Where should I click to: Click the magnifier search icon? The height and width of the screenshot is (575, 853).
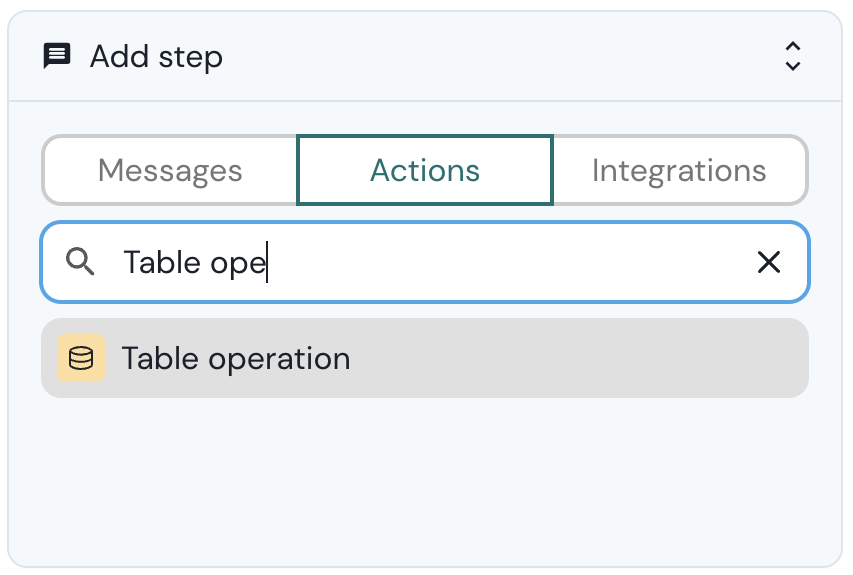click(x=80, y=262)
